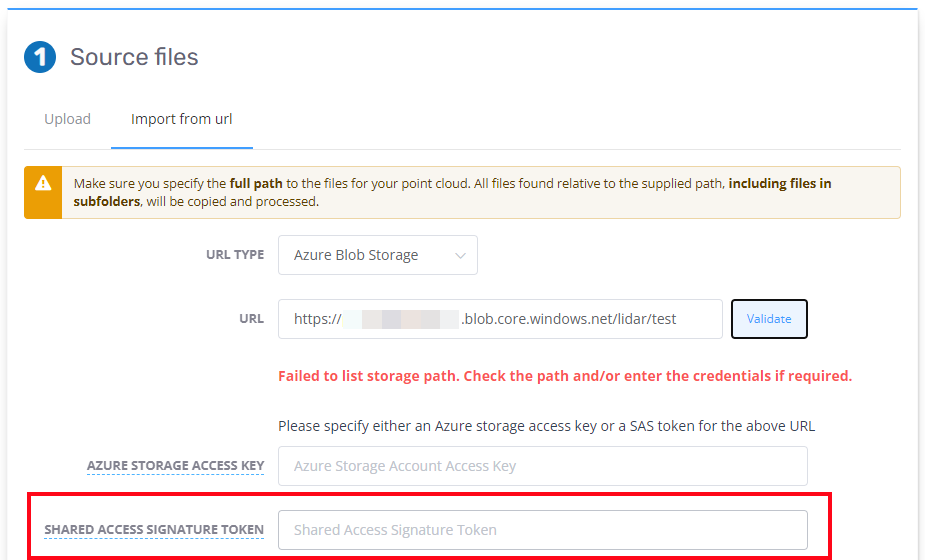The width and height of the screenshot is (925, 560).
Task: Click the Validate button
Action: click(x=769, y=319)
